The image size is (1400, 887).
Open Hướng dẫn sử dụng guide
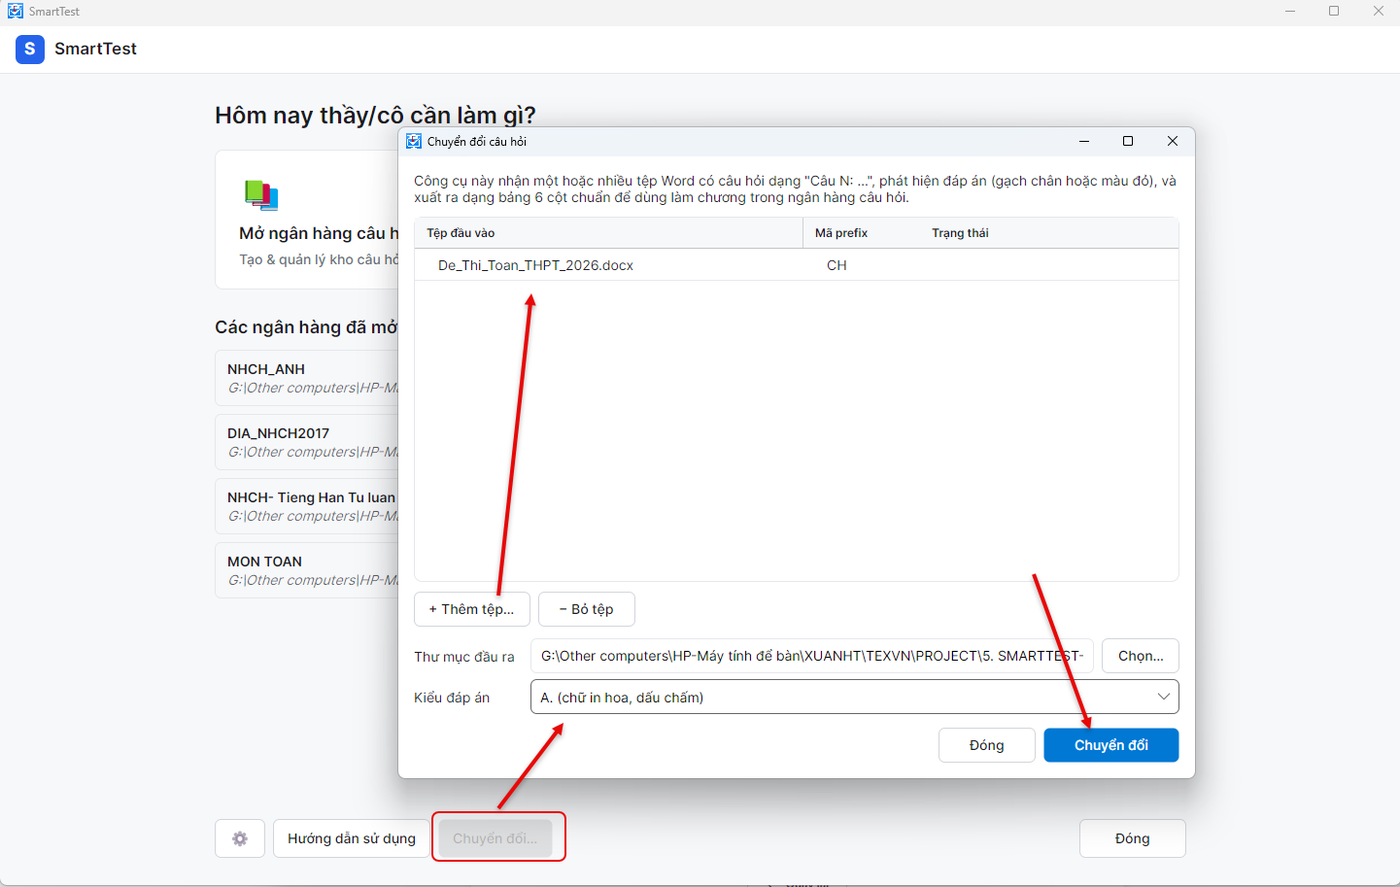[x=351, y=838]
